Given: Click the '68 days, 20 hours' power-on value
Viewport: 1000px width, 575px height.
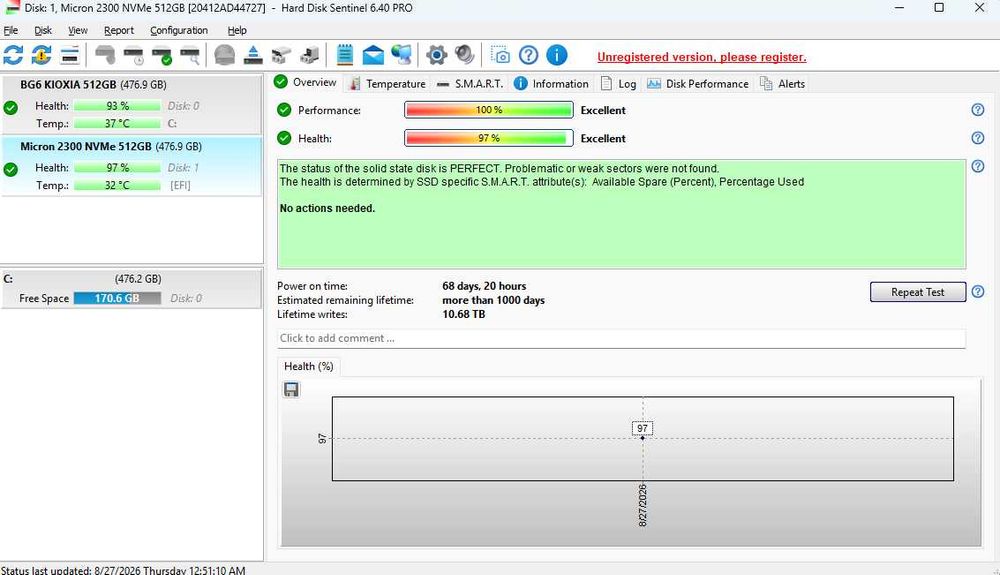Looking at the screenshot, I should (x=484, y=286).
